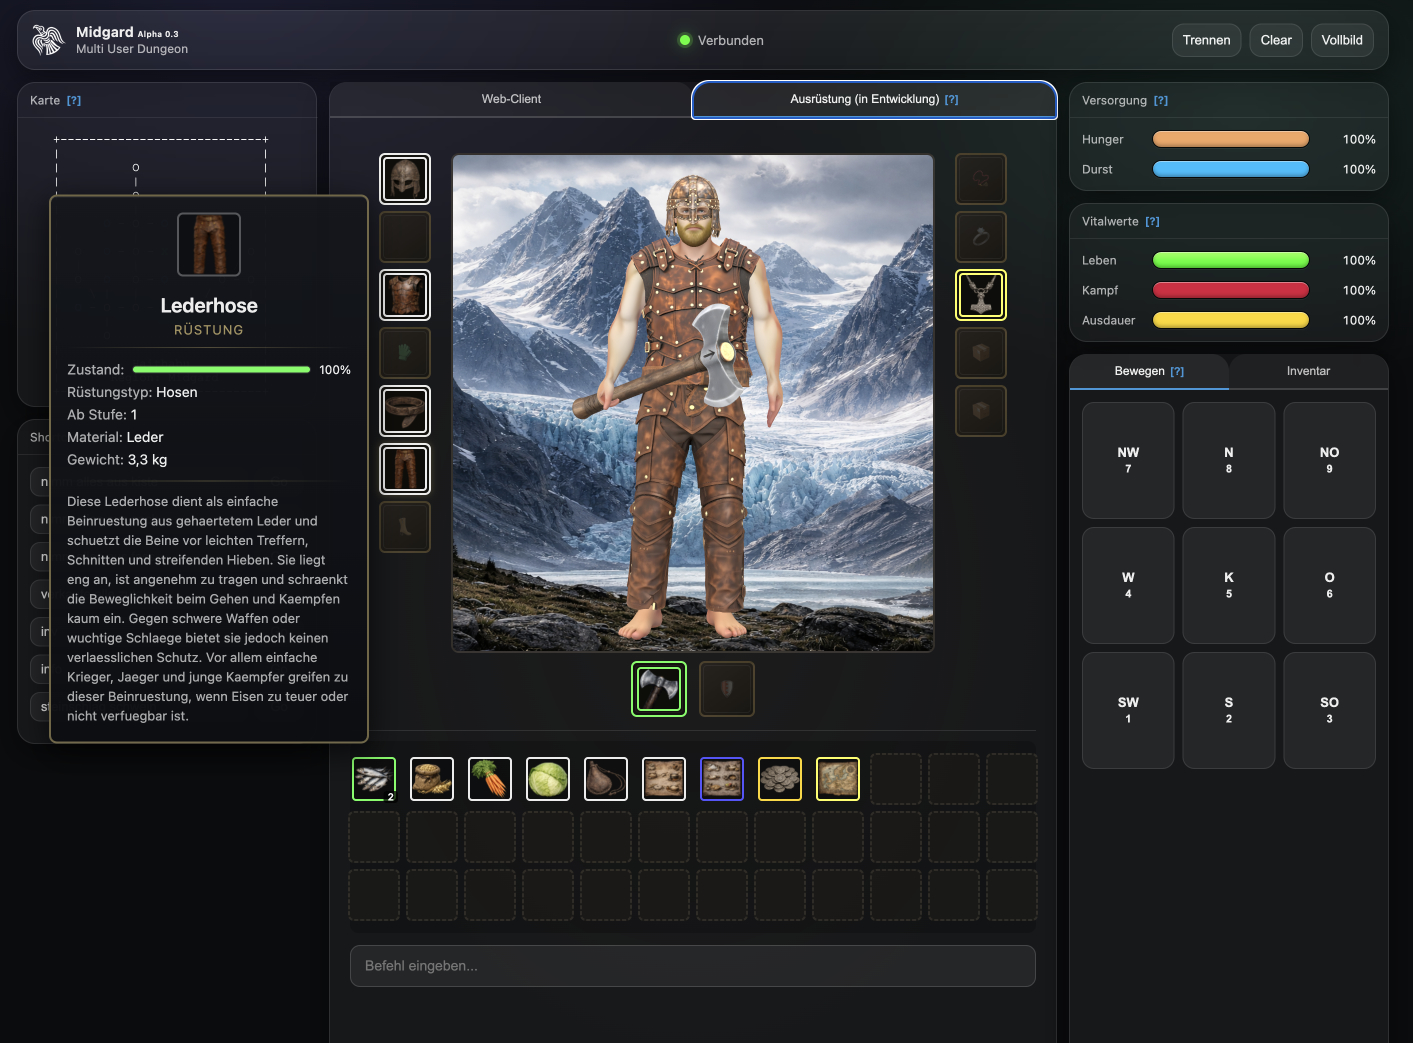1413x1043 pixels.
Task: Open help link next to Vitalwerte
Action: (1152, 222)
